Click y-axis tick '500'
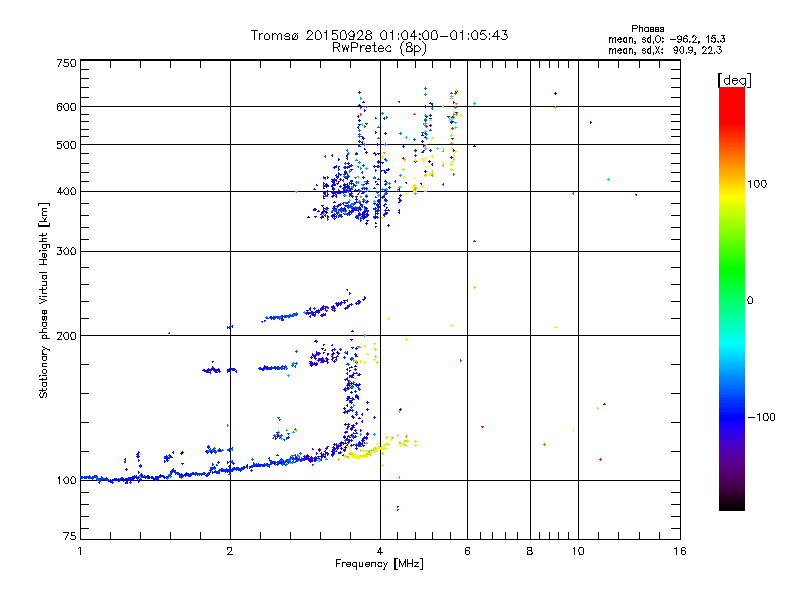Screen dimensions: 800x600 [66, 145]
